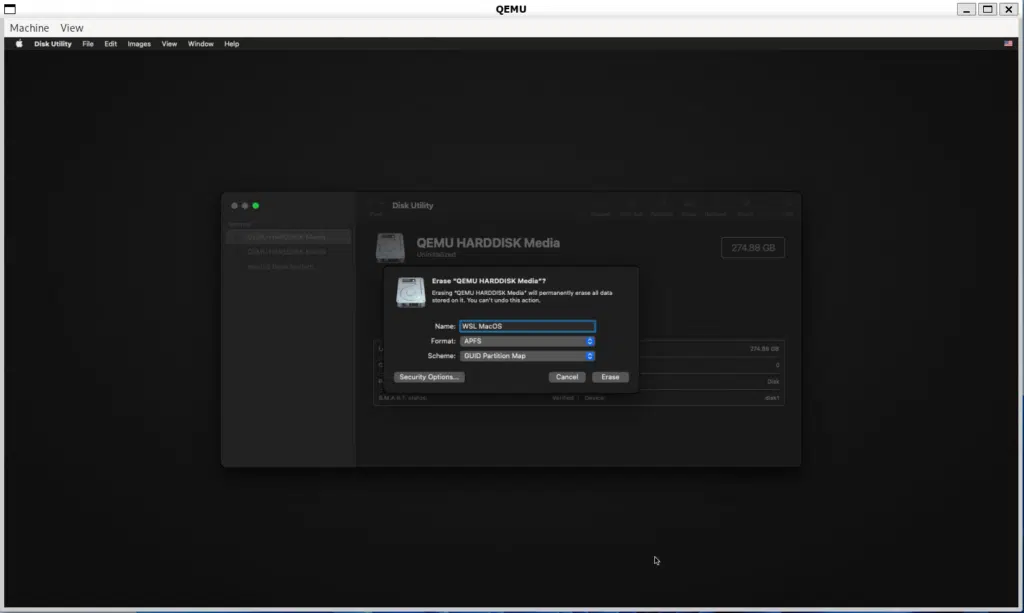Click the Disk Utility window title
The height and width of the screenshot is (613, 1024).
click(x=413, y=205)
